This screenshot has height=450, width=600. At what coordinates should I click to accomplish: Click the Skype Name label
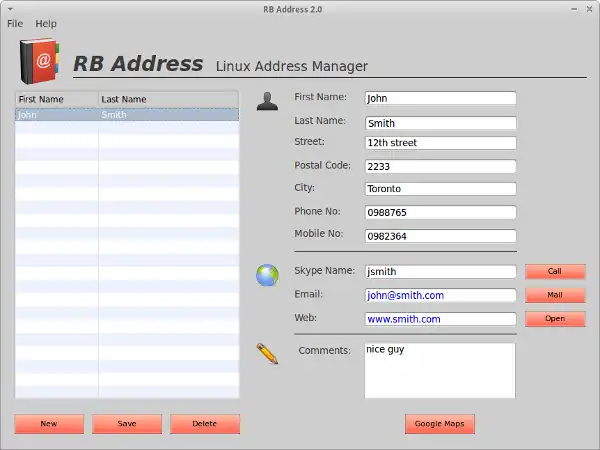click(324, 271)
